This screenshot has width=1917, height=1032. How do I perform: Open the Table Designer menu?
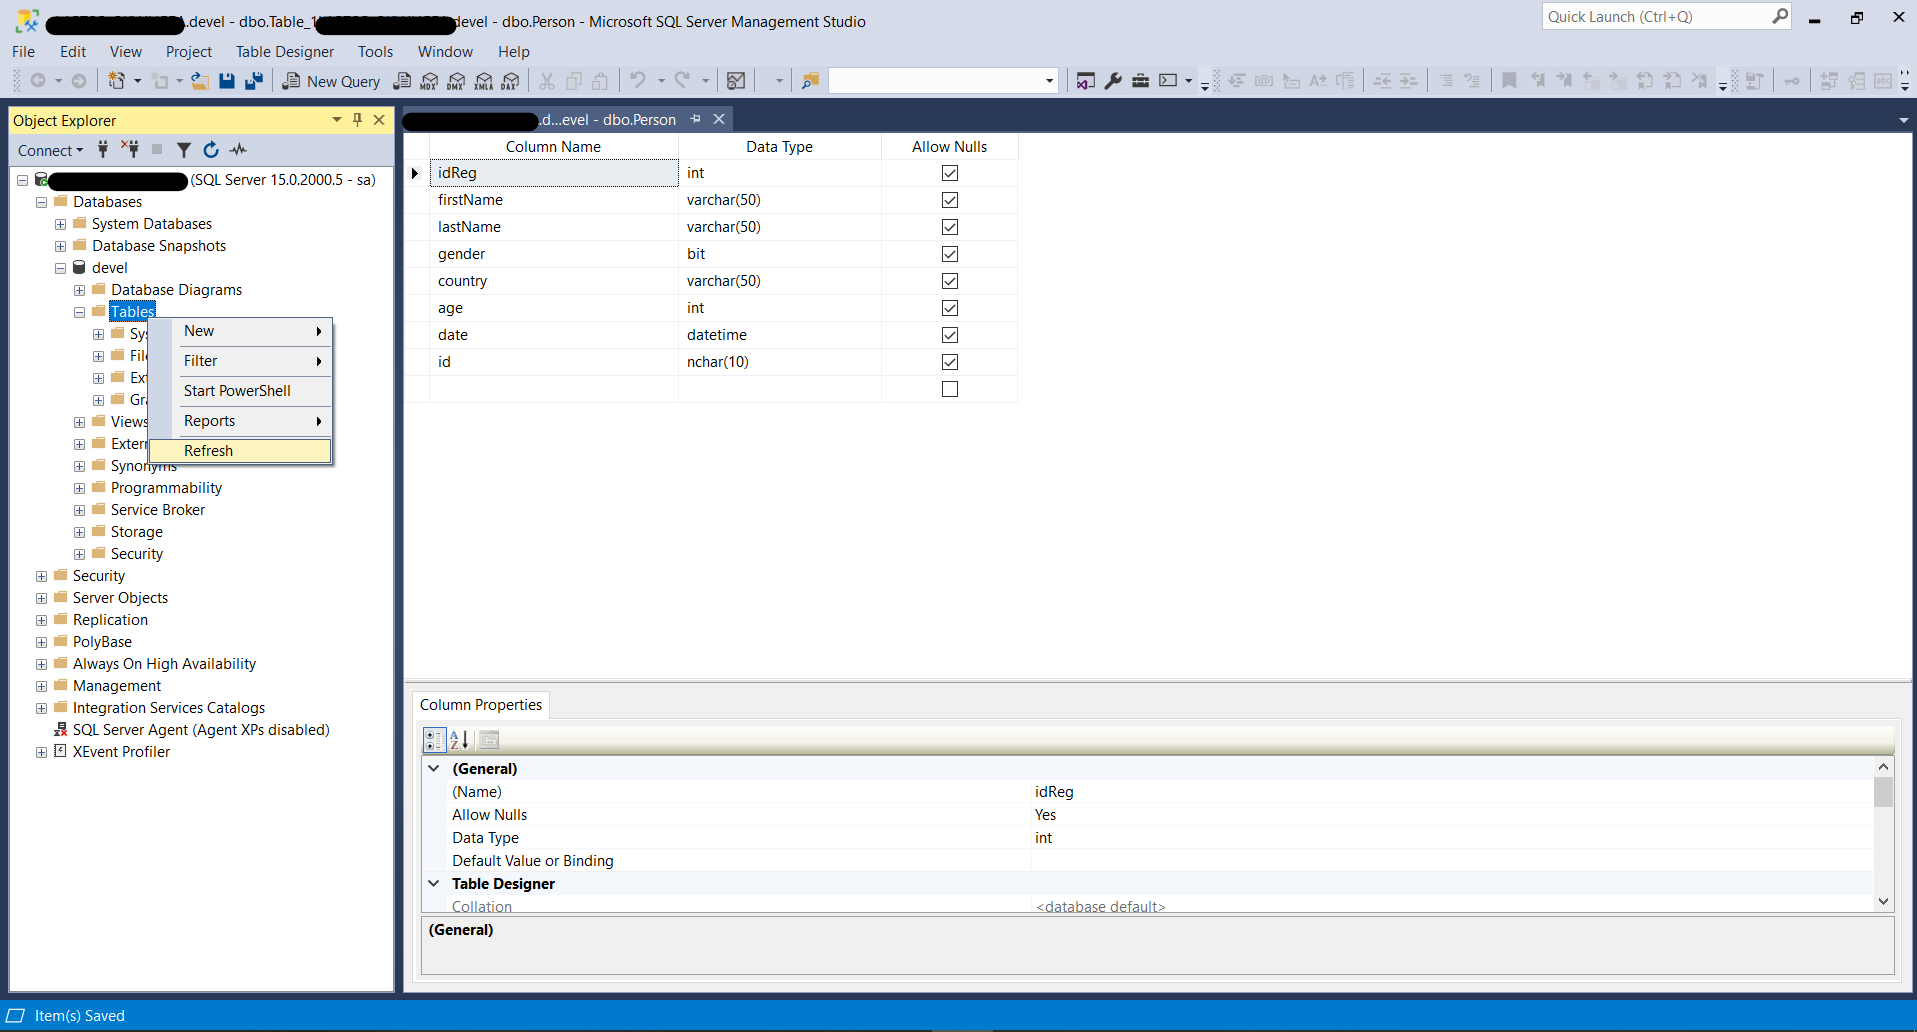284,52
